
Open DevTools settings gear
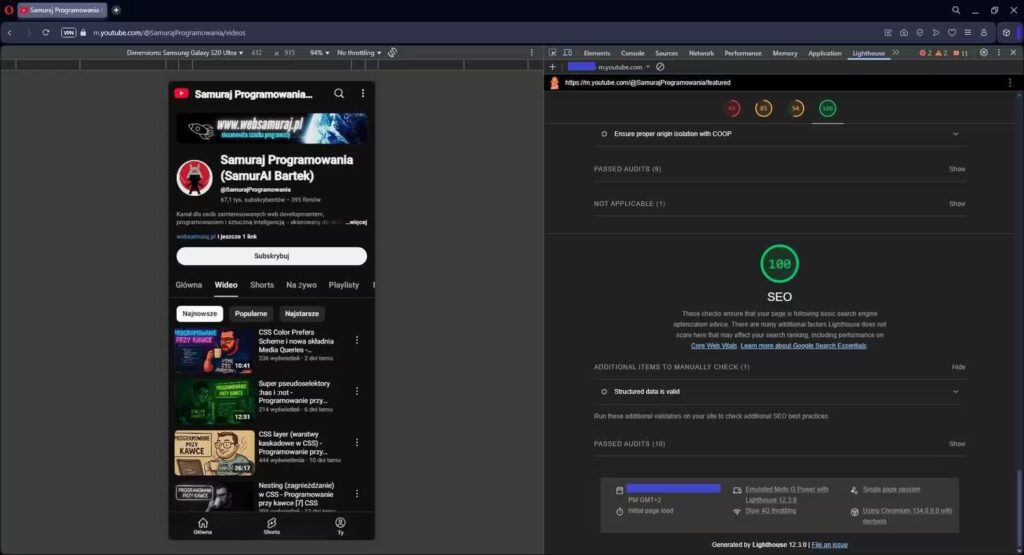click(x=984, y=52)
